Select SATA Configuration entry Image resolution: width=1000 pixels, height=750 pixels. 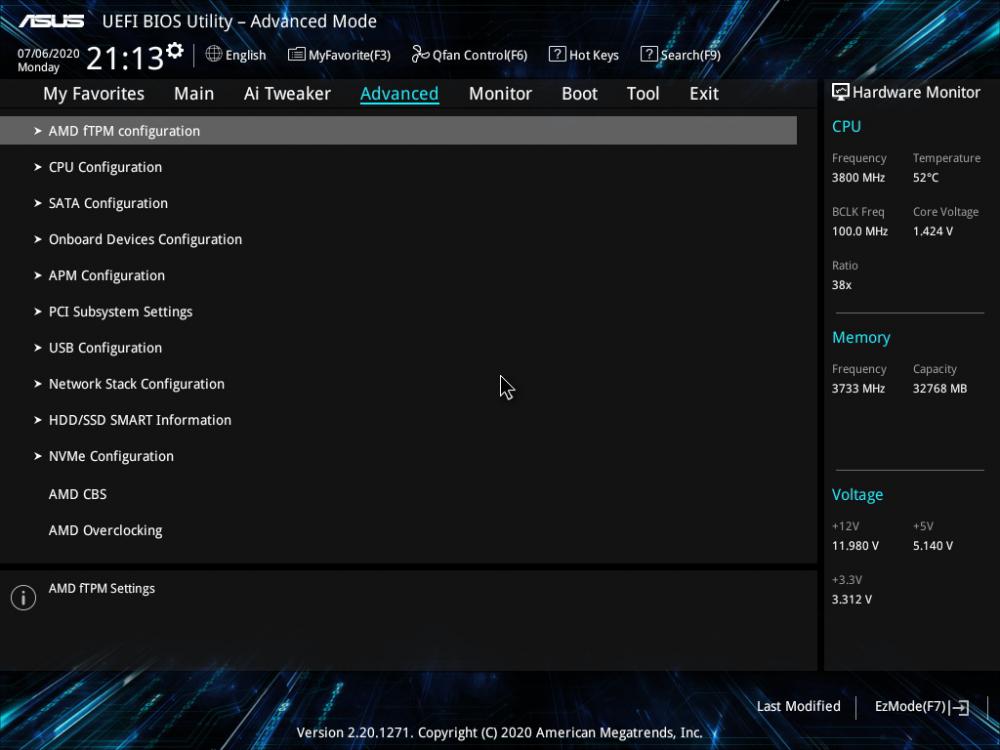tap(108, 203)
